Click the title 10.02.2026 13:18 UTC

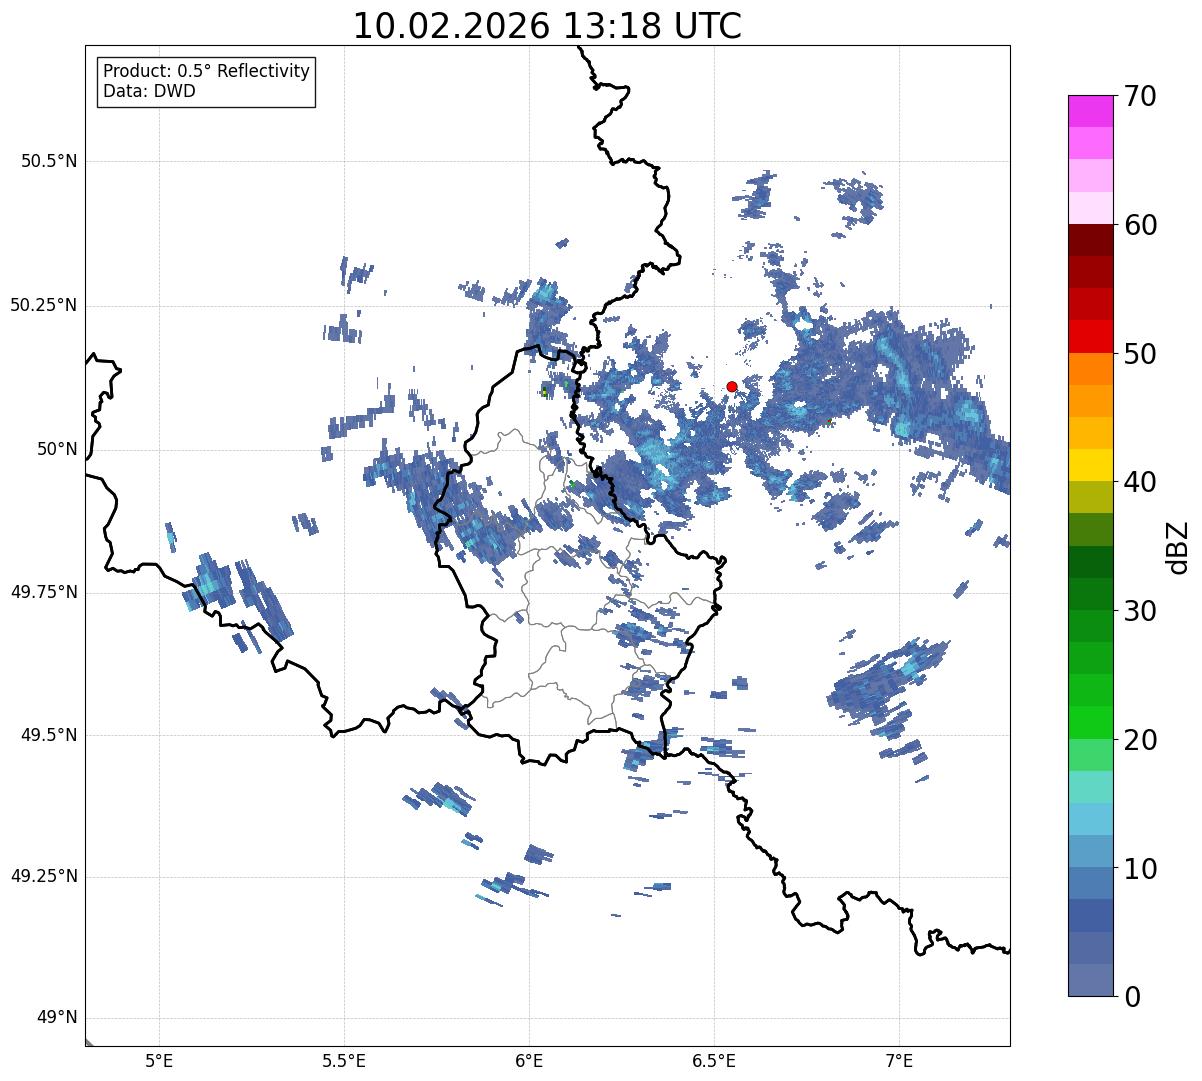point(547,25)
